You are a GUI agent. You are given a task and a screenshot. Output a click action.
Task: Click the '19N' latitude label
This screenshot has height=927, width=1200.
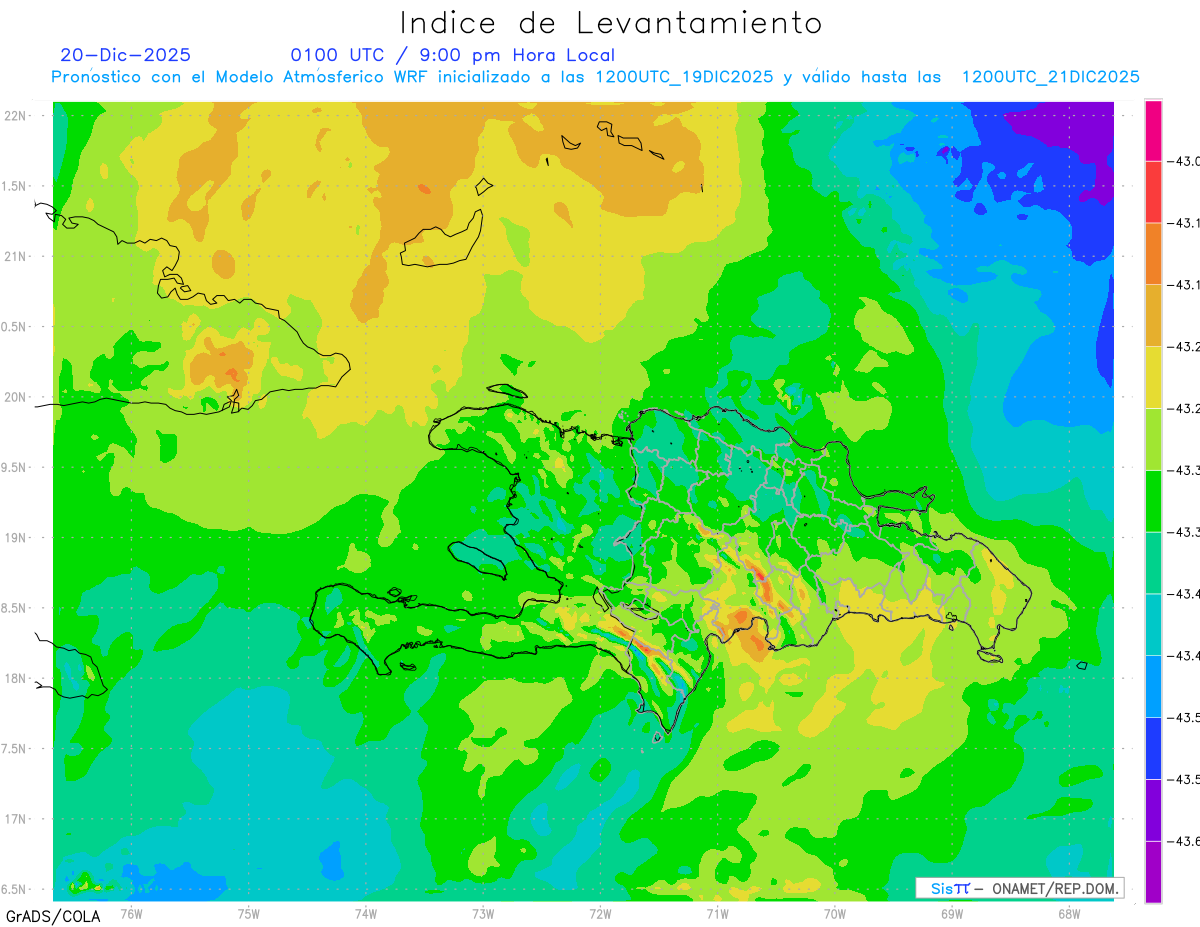tap(16, 537)
